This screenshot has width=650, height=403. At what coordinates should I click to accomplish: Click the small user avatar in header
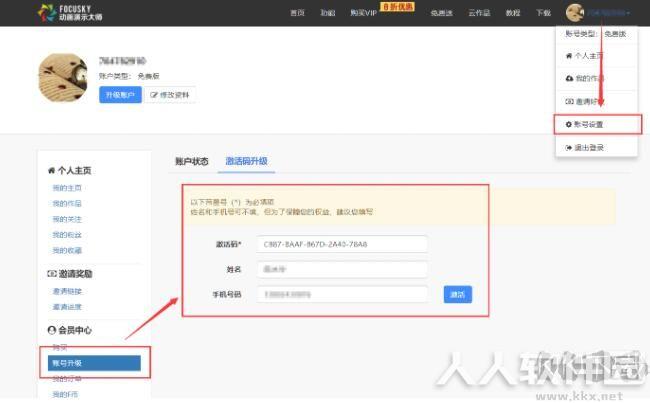coord(575,13)
